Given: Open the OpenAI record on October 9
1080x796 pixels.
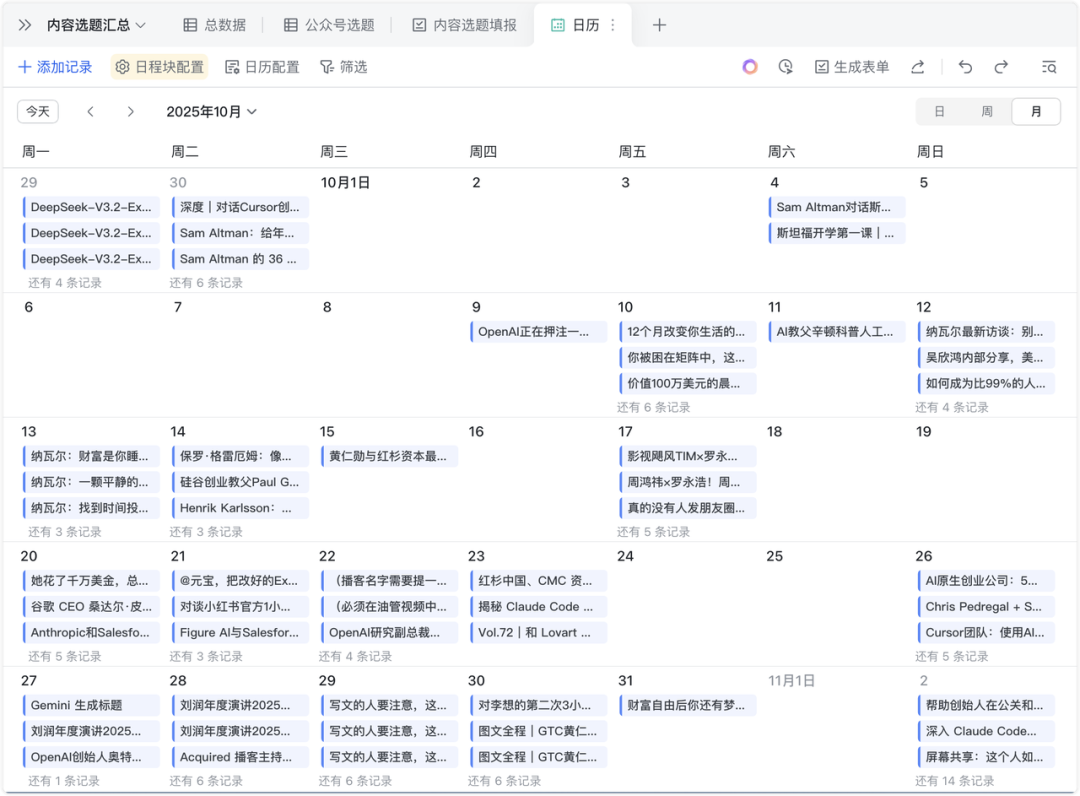Looking at the screenshot, I should point(537,331).
